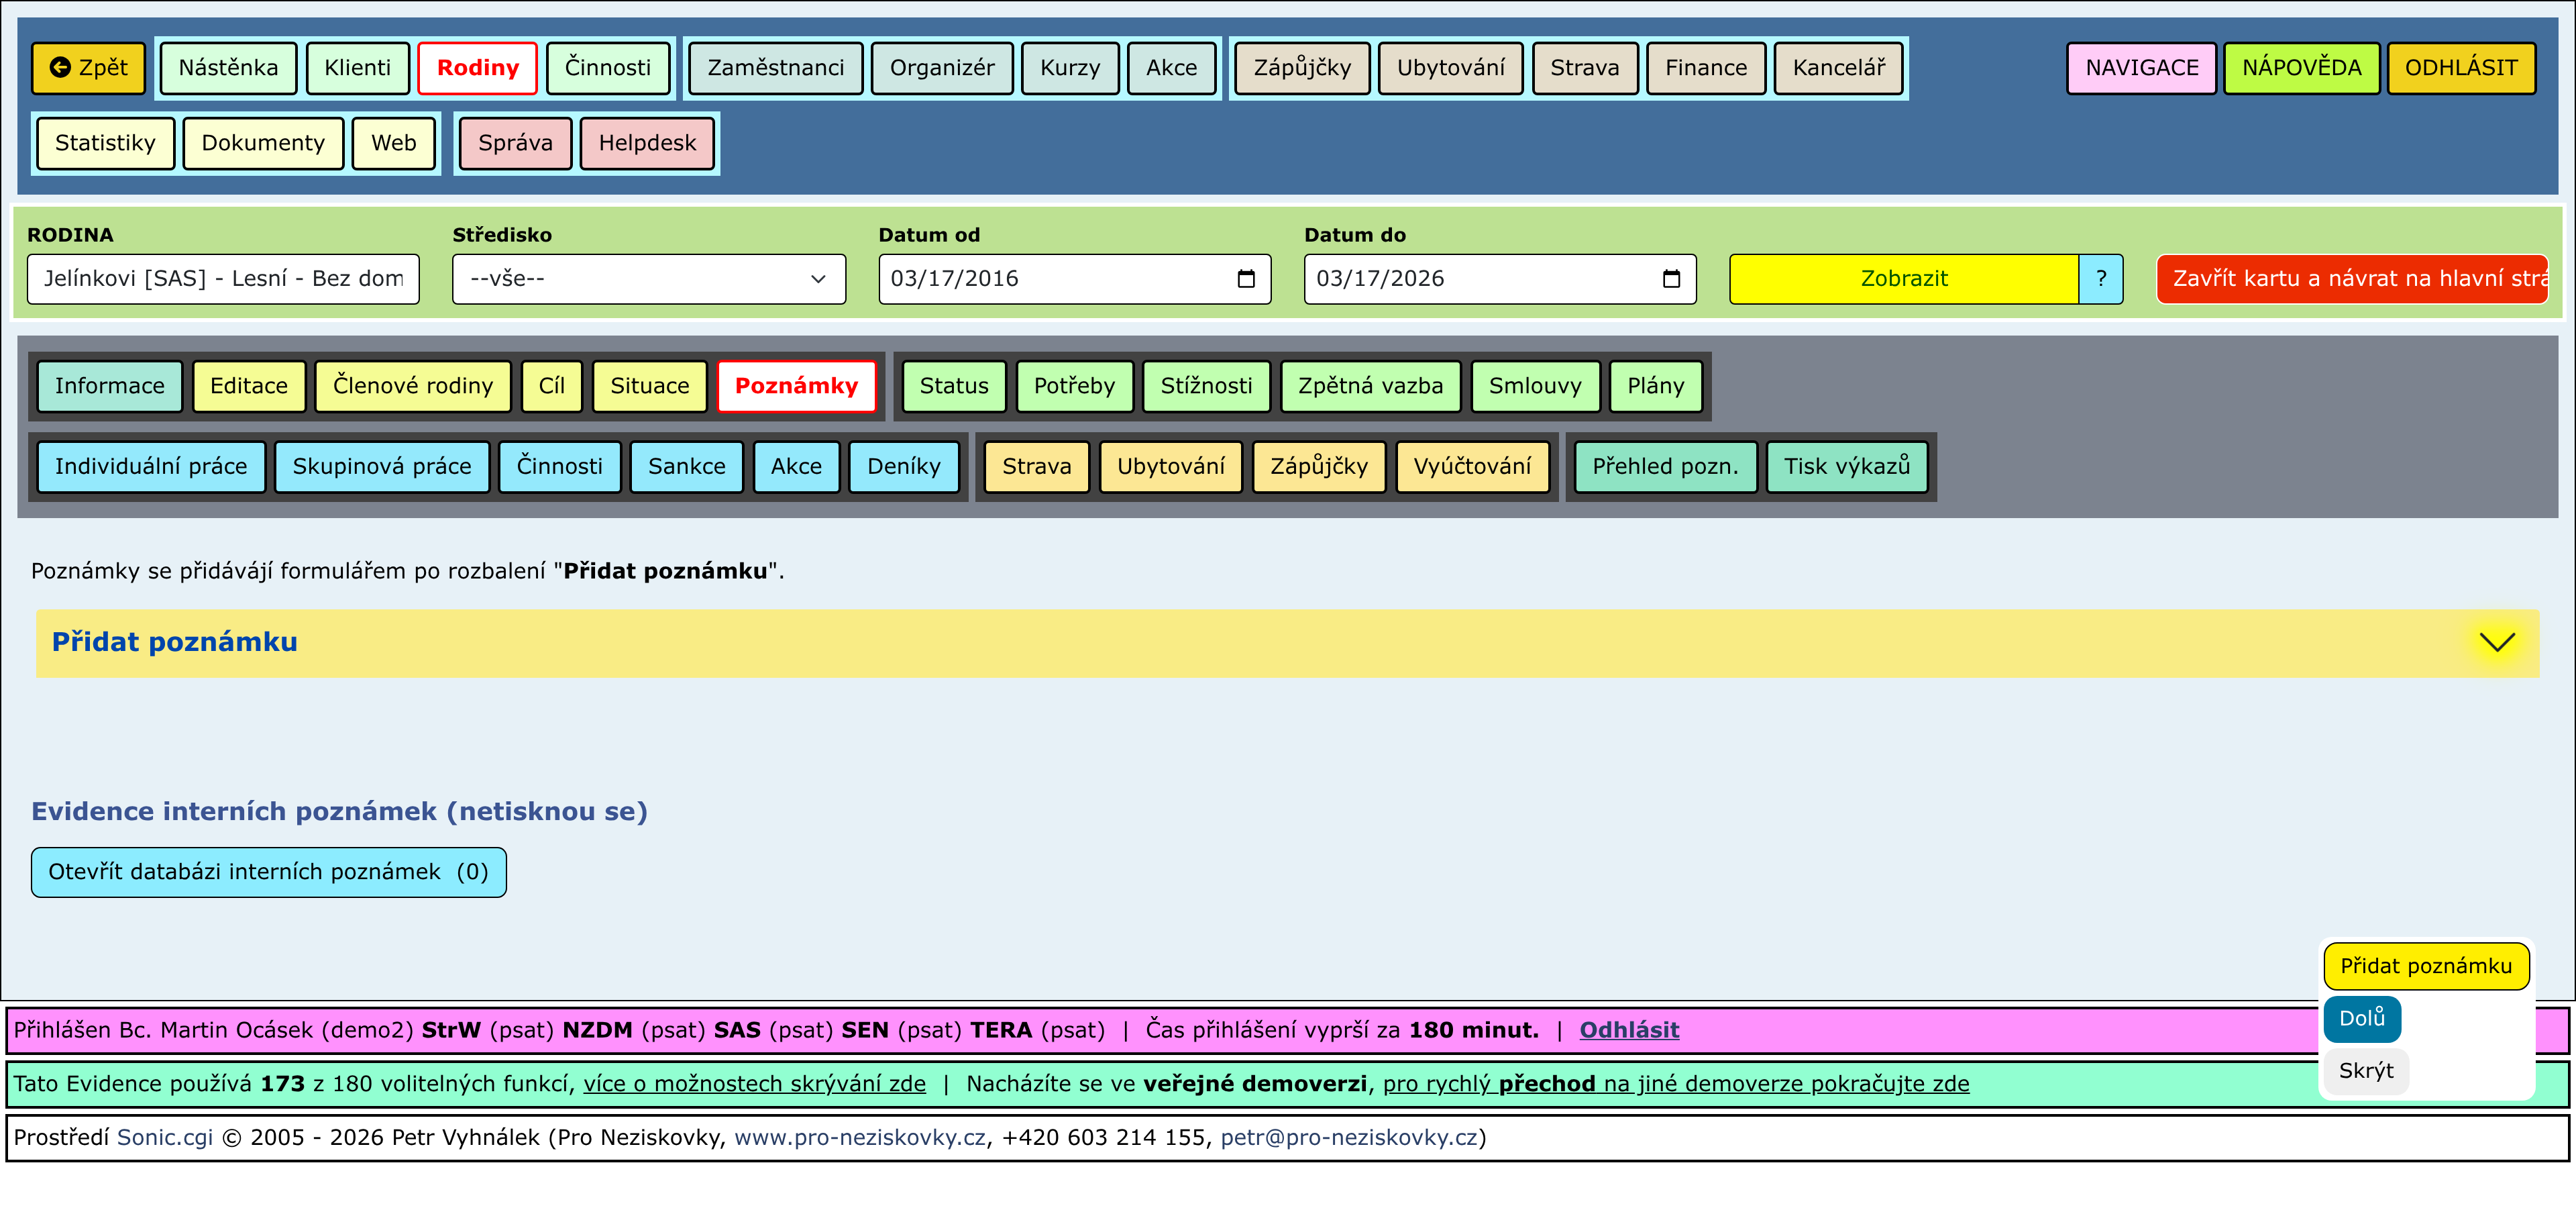The image size is (2576, 1208).
Task: Expand the Přidat poznámku chevron arrow
Action: point(2496,642)
